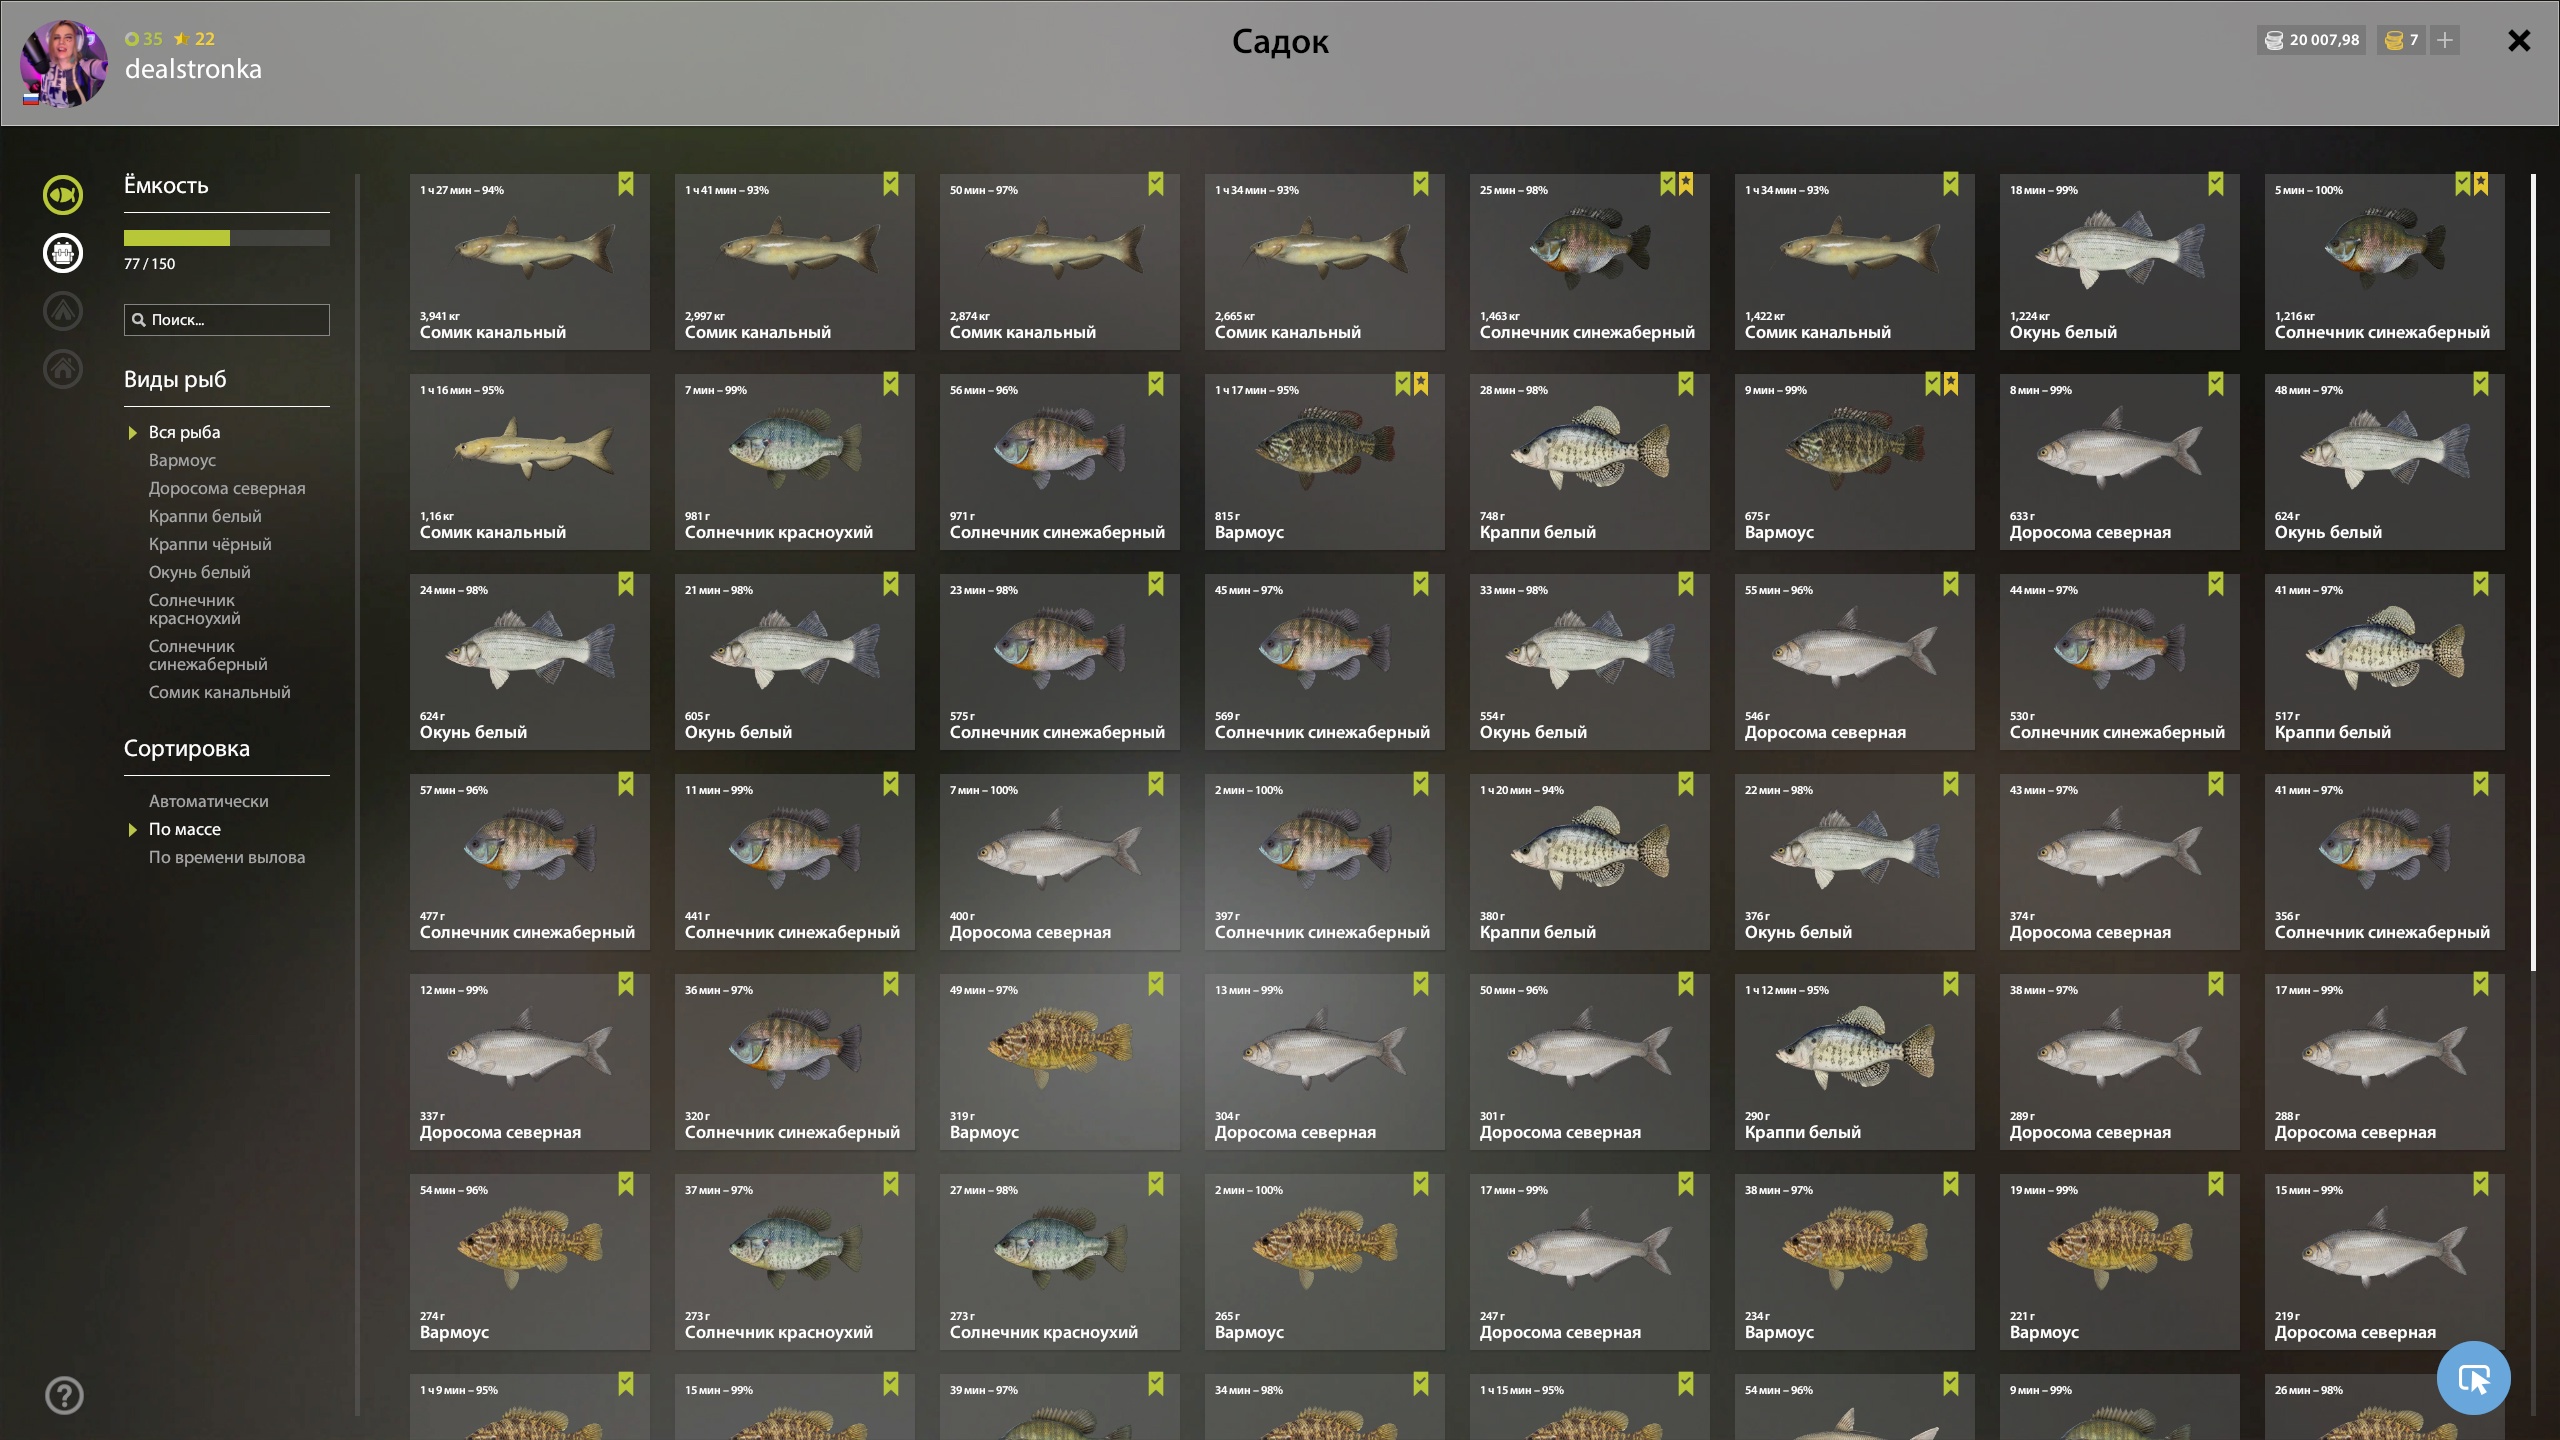Filter fish list by Краппи чёрный

coord(210,544)
